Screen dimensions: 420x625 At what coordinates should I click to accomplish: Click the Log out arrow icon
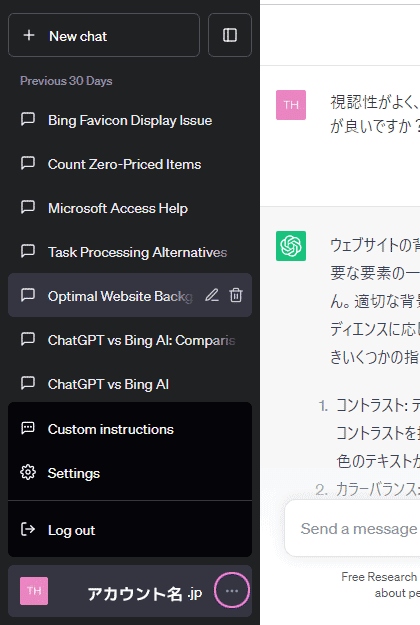[28, 529]
